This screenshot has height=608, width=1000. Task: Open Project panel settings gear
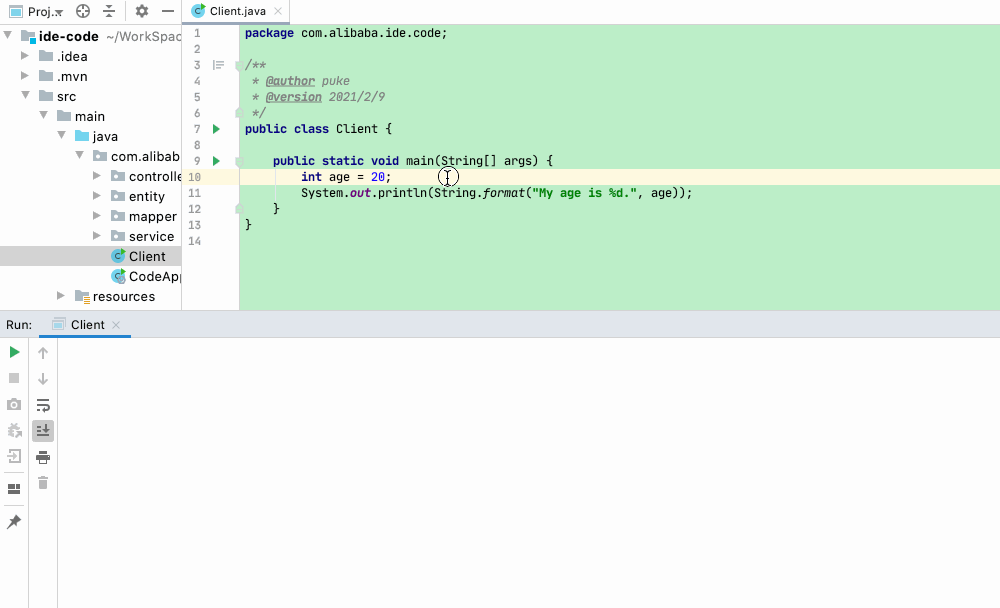coord(142,11)
